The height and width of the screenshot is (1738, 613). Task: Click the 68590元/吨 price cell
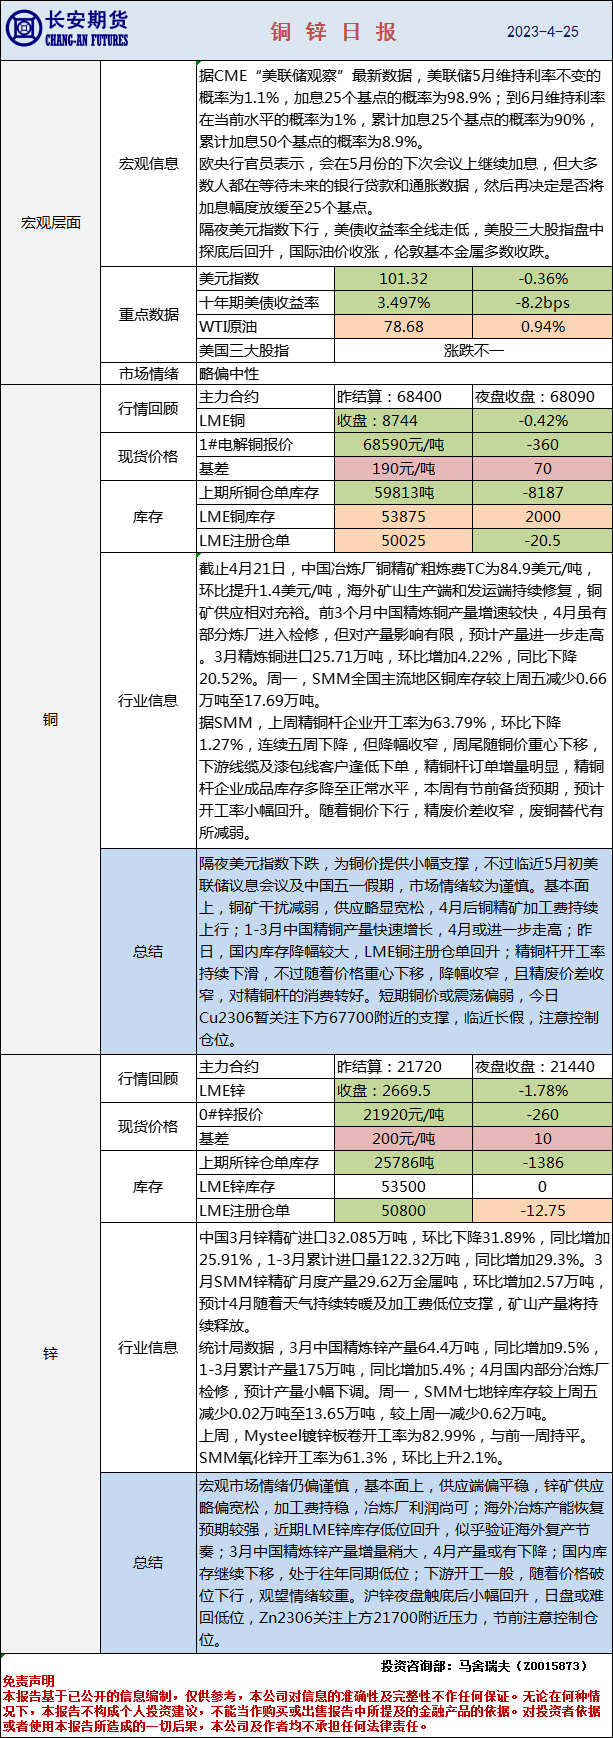(x=403, y=444)
